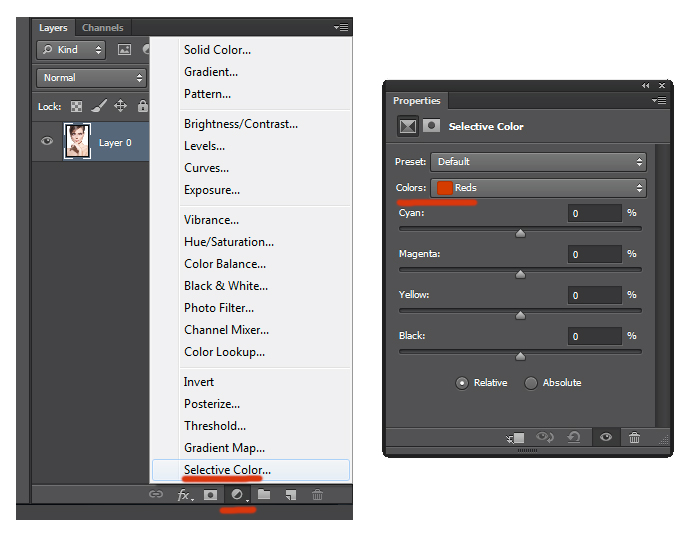This screenshot has height=538, width=694.
Task: Select the Relative radio button
Action: coord(462,383)
